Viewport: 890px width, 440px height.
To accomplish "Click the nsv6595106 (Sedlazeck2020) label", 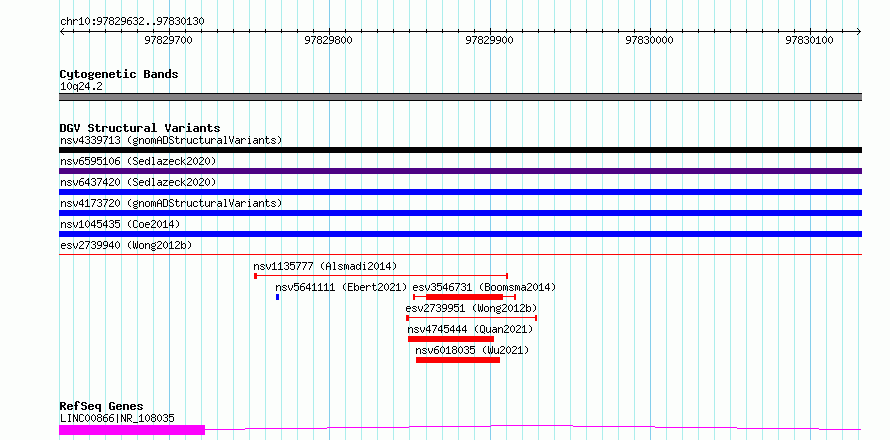I will tap(138, 161).
